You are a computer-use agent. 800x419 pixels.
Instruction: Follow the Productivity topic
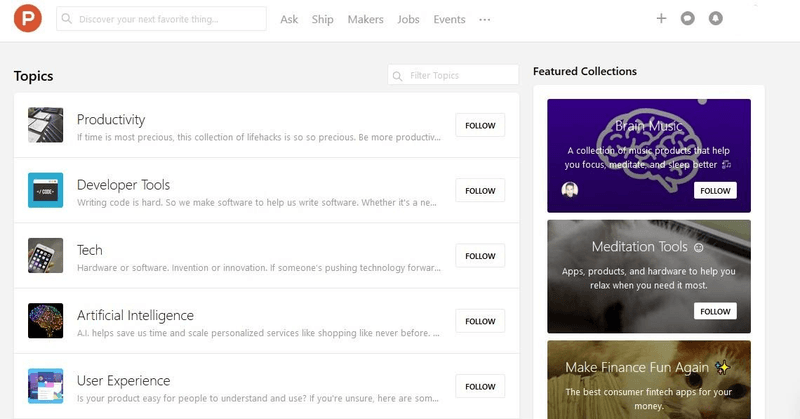[x=480, y=125]
